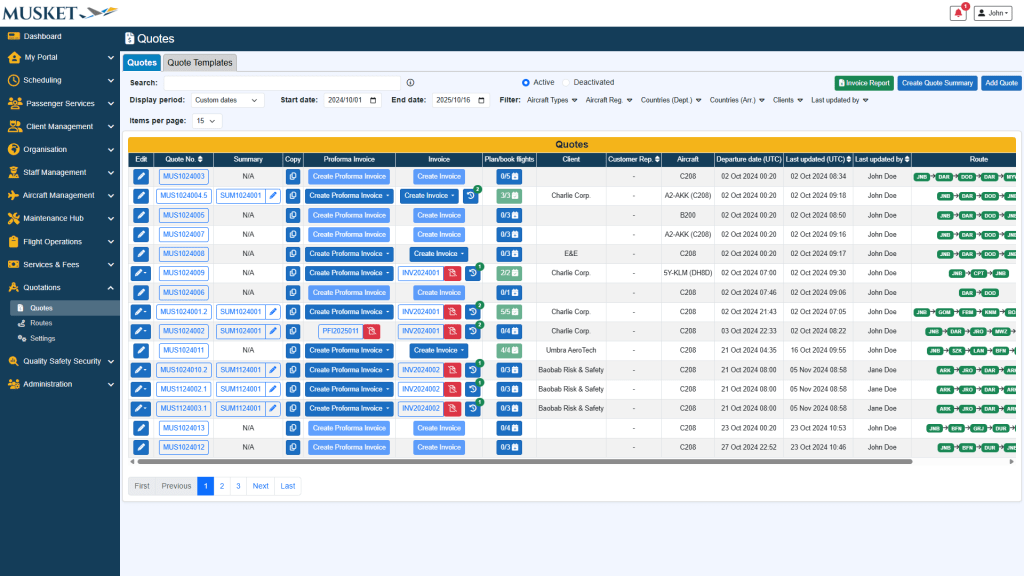Expand the Aircraft Types filter
This screenshot has width=1024, height=576.
tap(551, 100)
